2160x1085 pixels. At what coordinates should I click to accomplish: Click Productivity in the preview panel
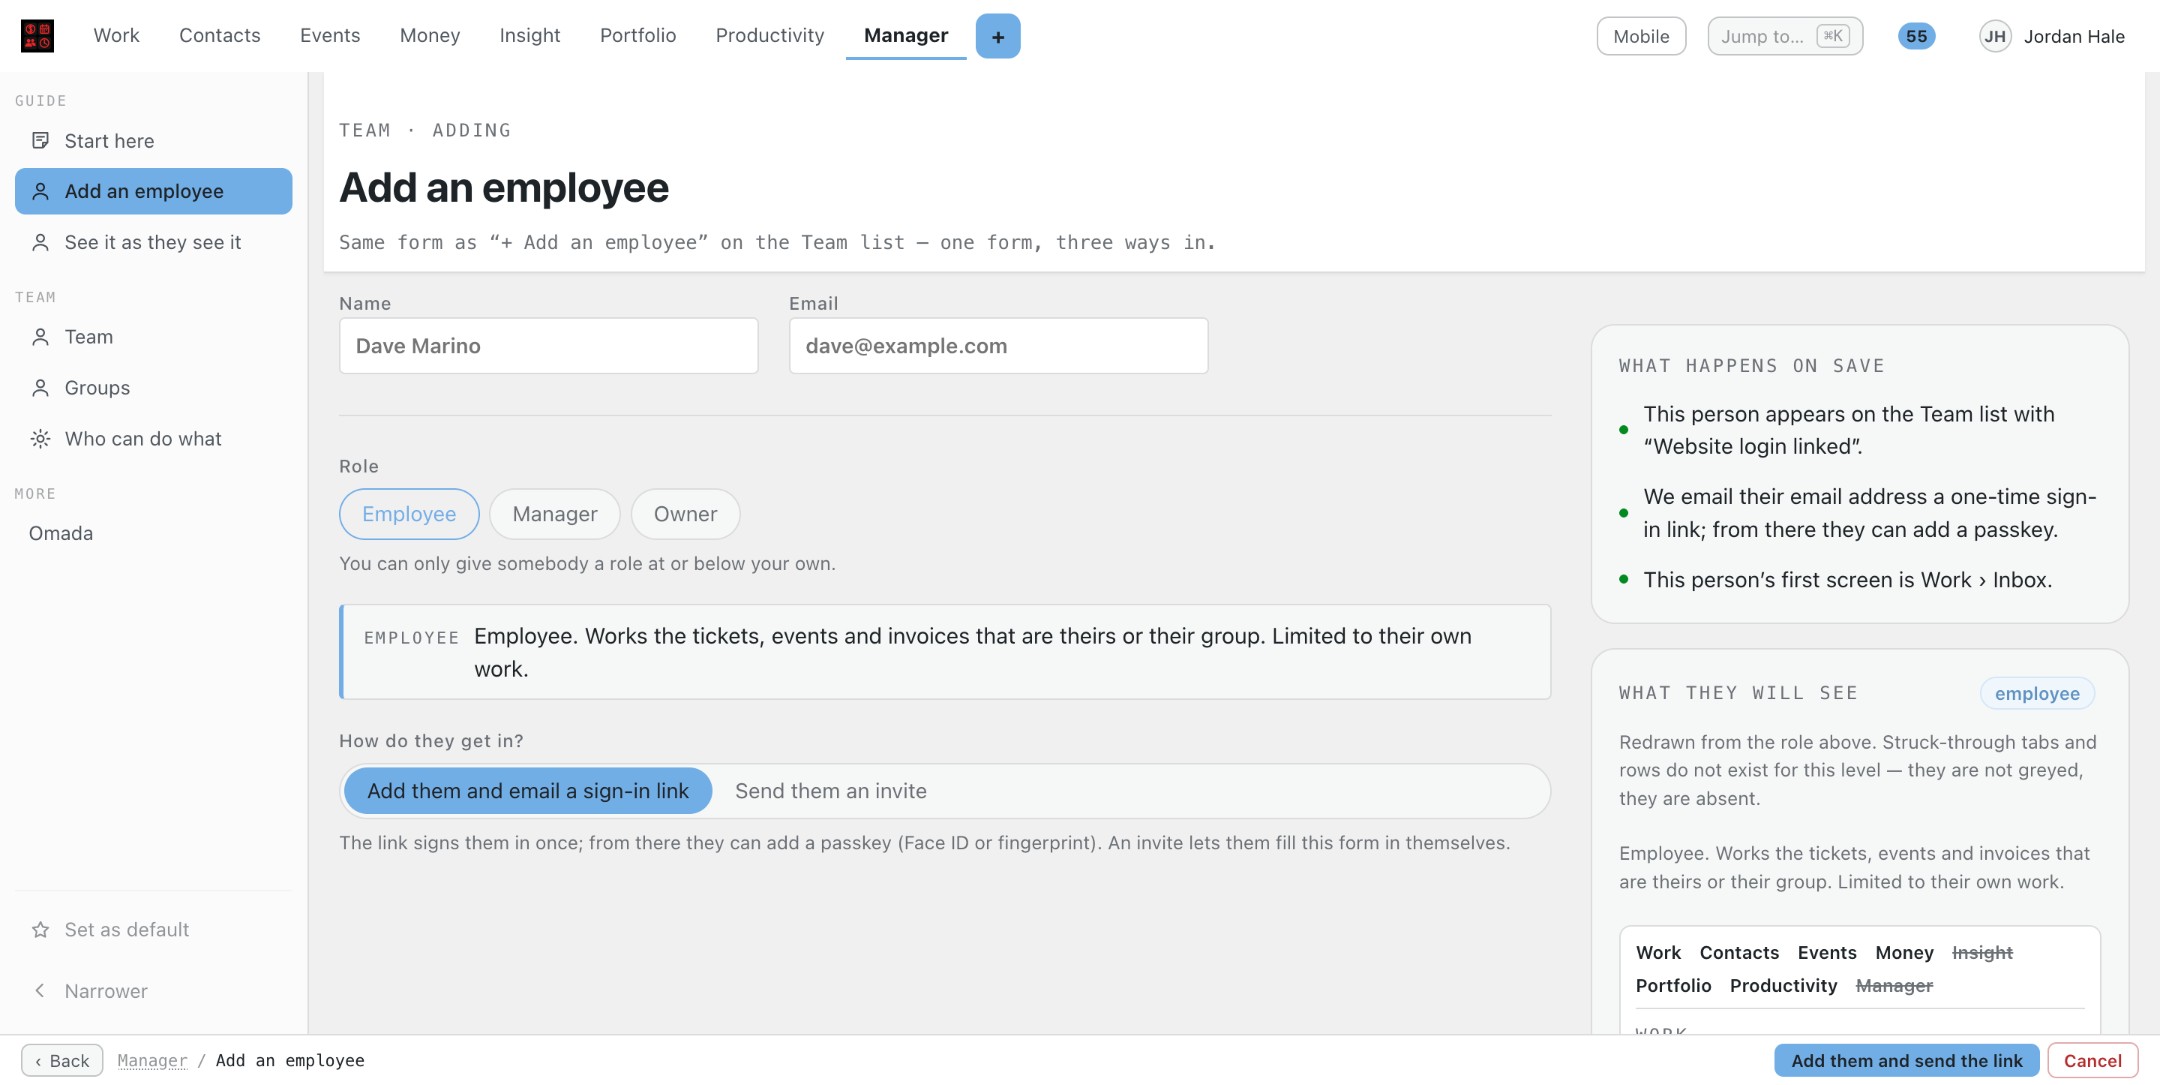click(x=1784, y=985)
